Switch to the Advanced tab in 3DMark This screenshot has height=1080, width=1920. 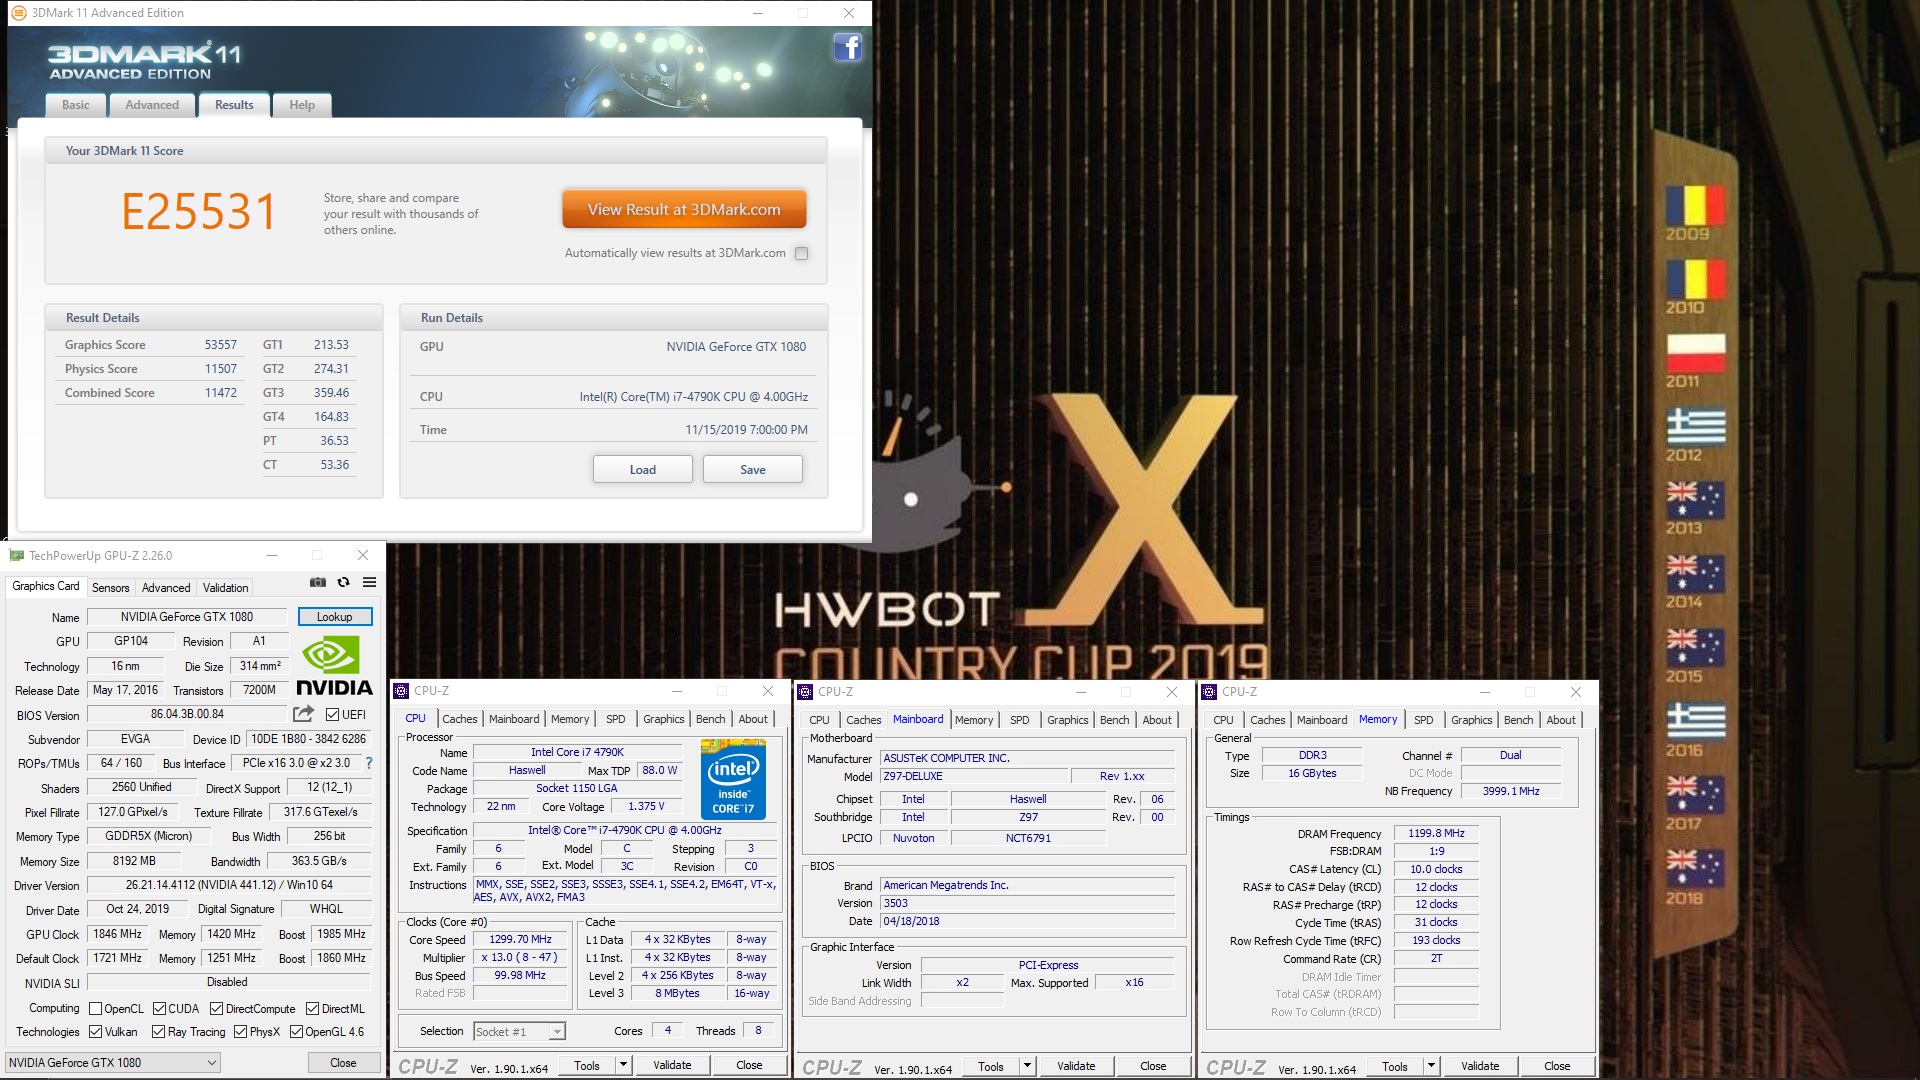(152, 105)
